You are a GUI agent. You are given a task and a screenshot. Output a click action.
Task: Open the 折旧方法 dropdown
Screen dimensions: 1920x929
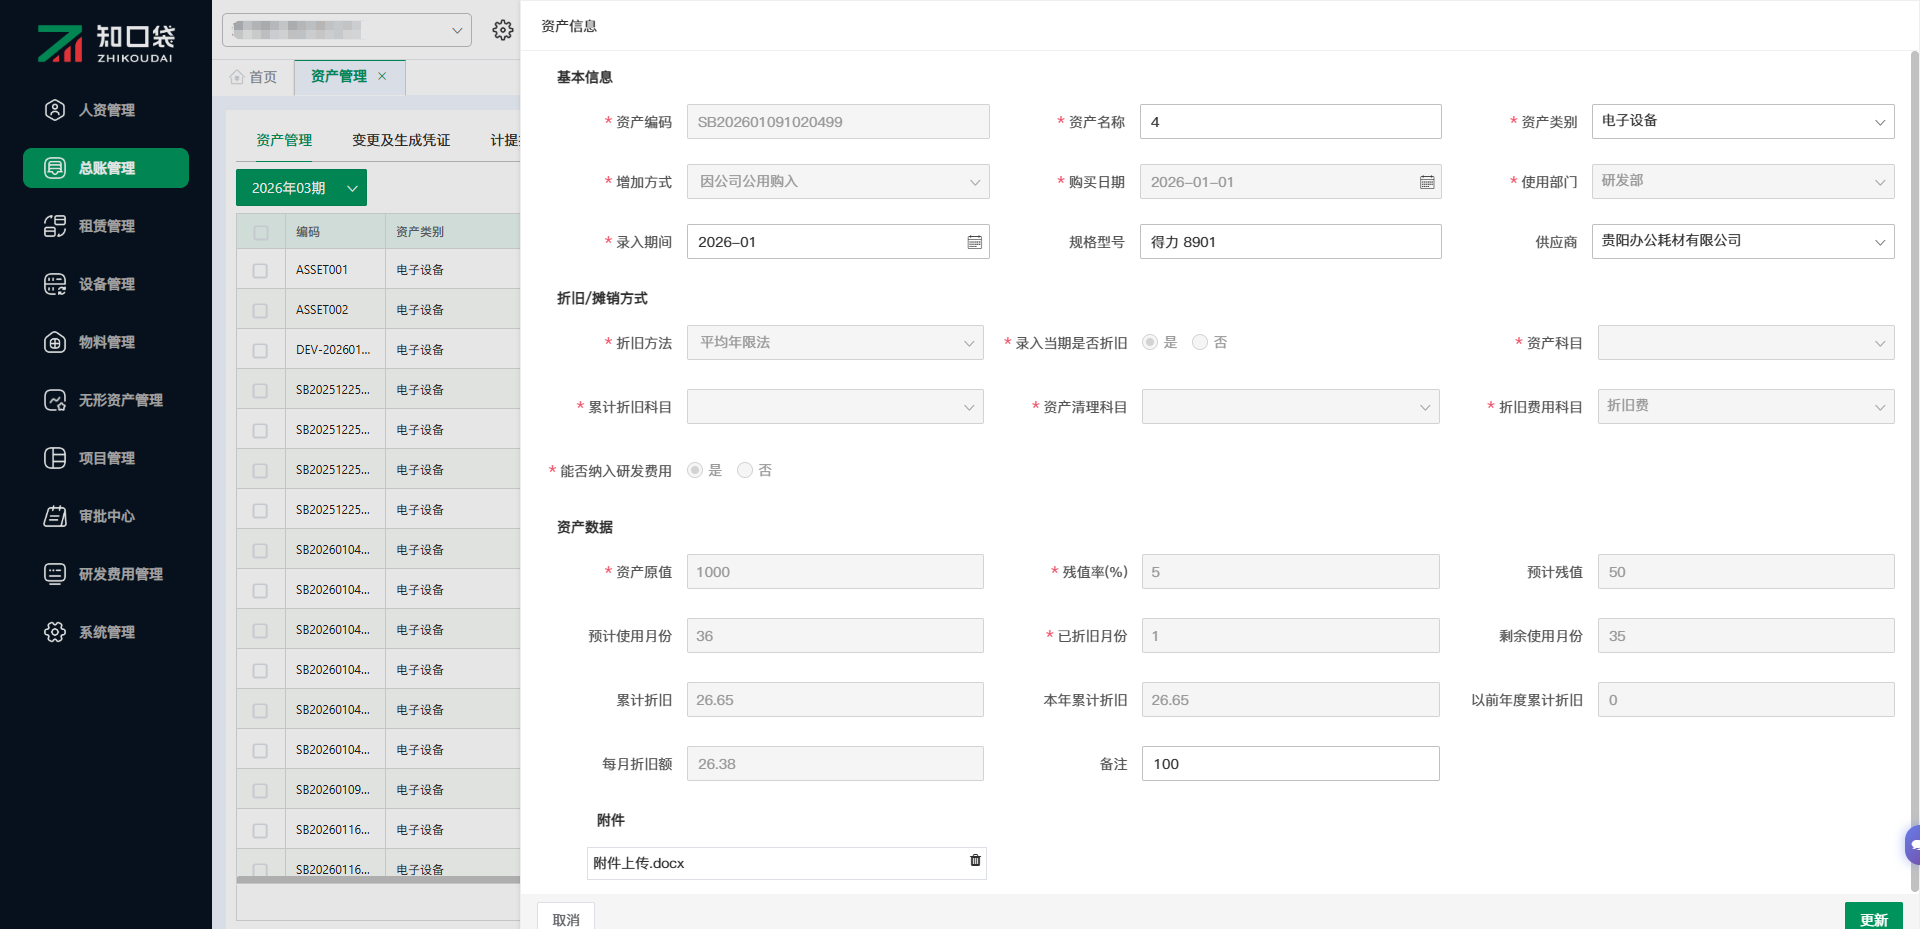[835, 342]
